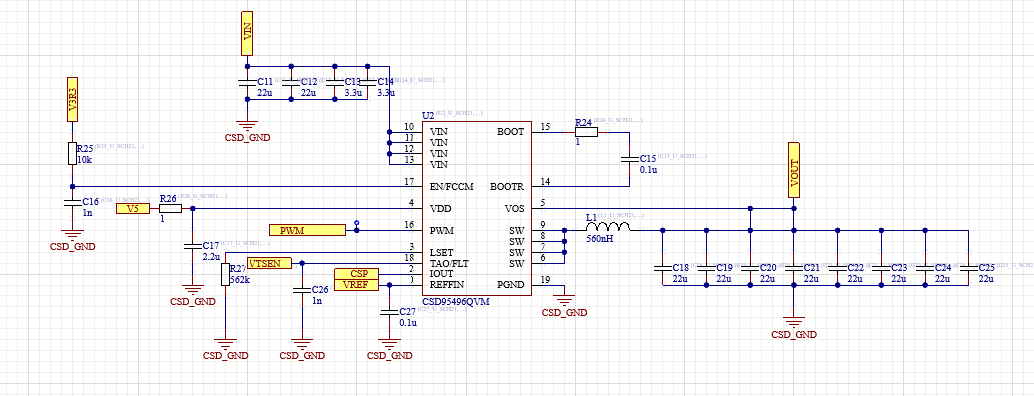This screenshot has height=396, width=1034.
Task: Select the resistor symbol of R26
Action: point(170,208)
